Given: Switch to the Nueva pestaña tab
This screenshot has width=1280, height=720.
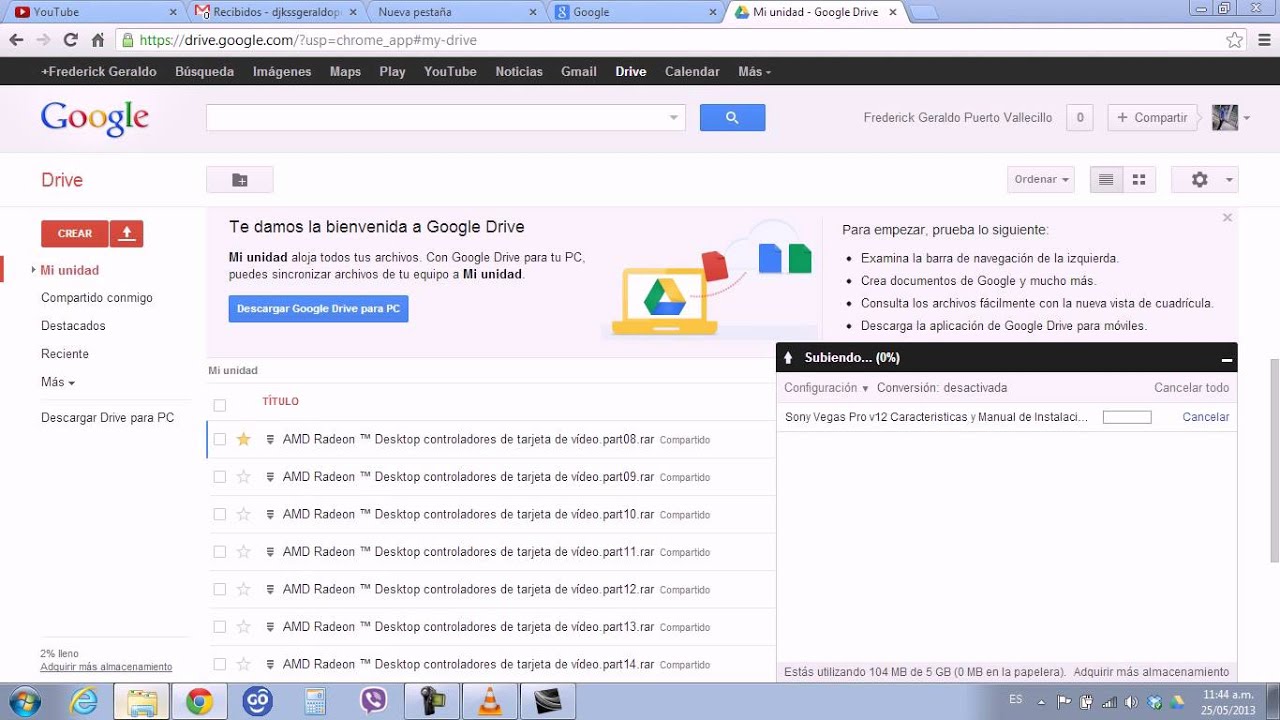Looking at the screenshot, I should [456, 12].
